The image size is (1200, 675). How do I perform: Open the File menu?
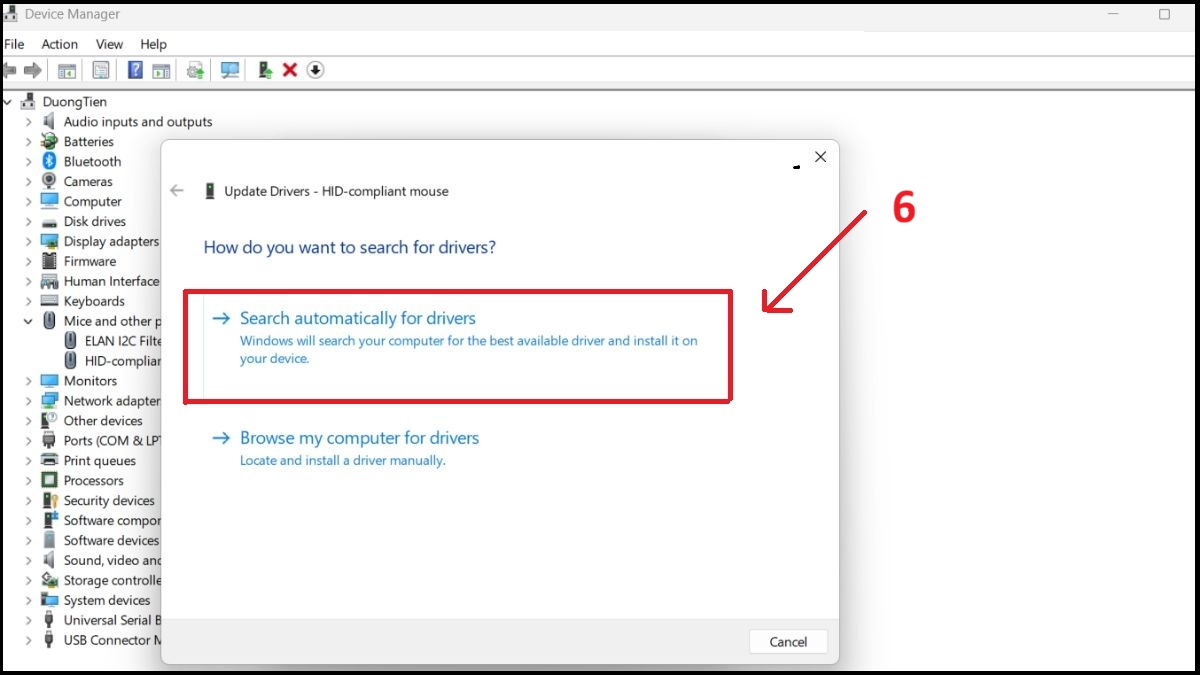point(14,44)
